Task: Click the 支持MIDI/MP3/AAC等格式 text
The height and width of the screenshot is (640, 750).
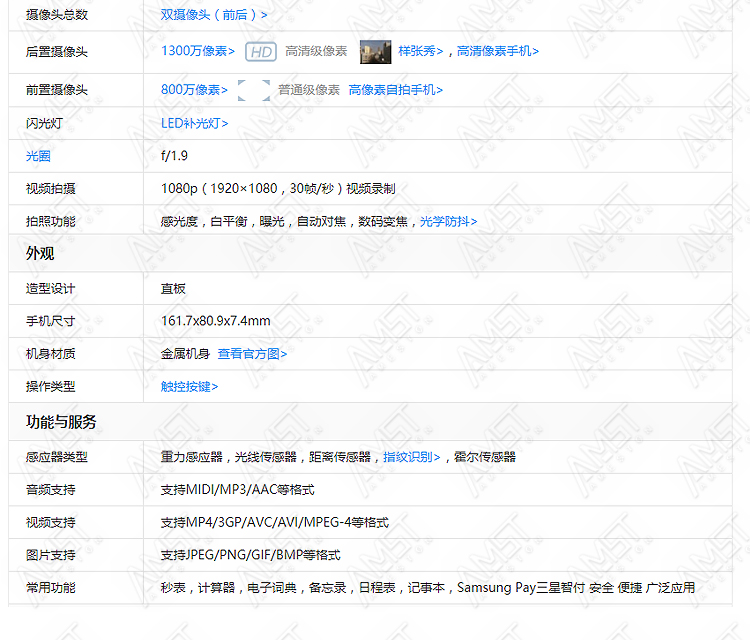Action: pos(238,490)
